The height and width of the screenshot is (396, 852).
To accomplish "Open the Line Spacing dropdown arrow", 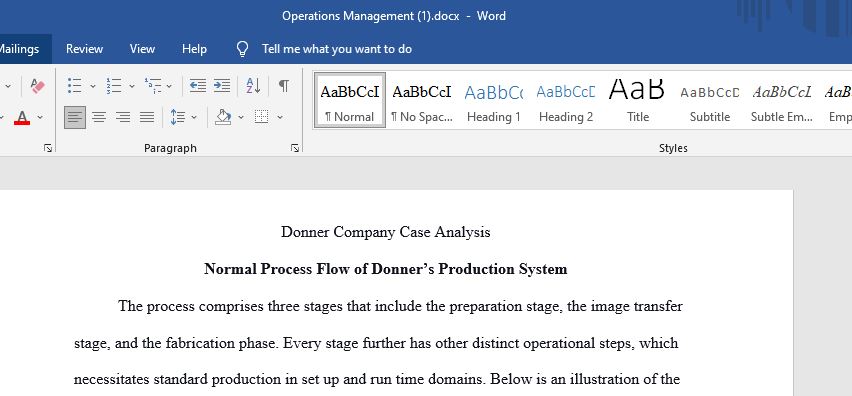I will pos(194,117).
